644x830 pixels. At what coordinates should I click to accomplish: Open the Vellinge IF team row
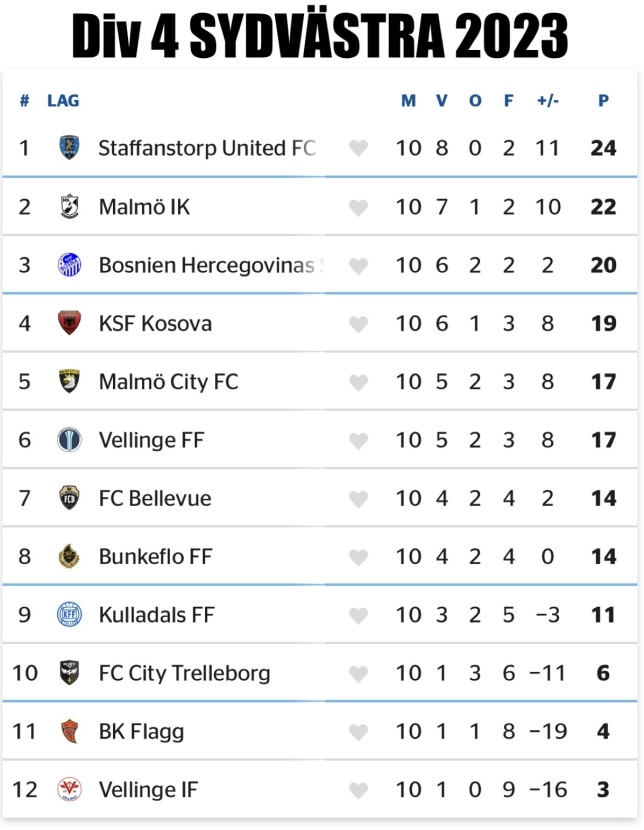point(320,789)
